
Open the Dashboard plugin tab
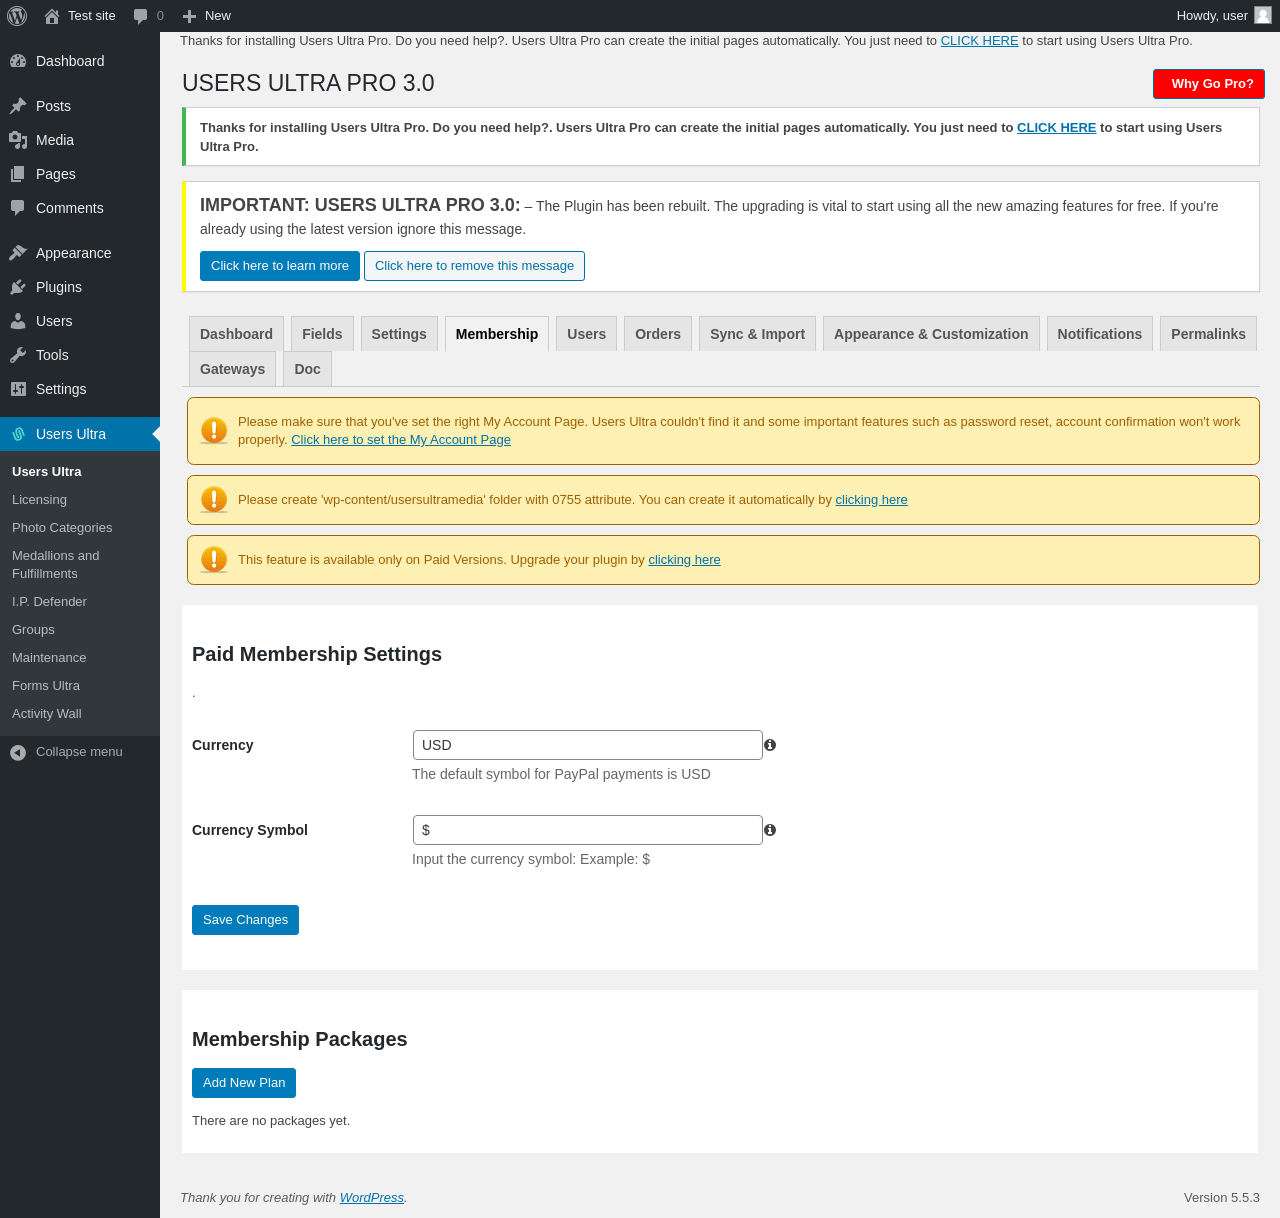(x=236, y=334)
